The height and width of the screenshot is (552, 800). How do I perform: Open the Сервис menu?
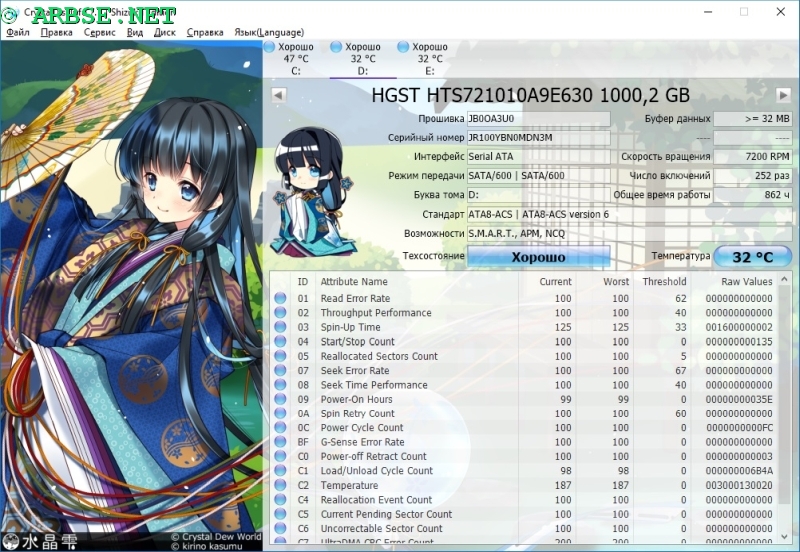99,32
